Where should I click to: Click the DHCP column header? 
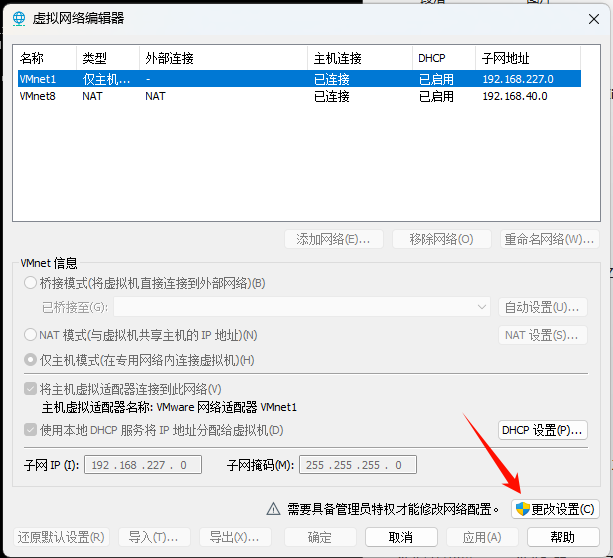point(444,58)
